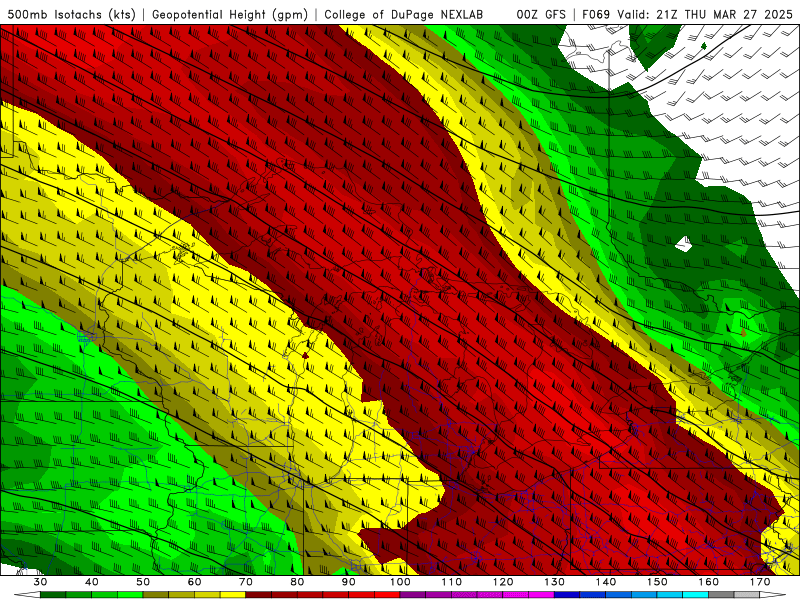Click the right arrow end of color bar
The image size is (800, 600).
click(x=773, y=594)
